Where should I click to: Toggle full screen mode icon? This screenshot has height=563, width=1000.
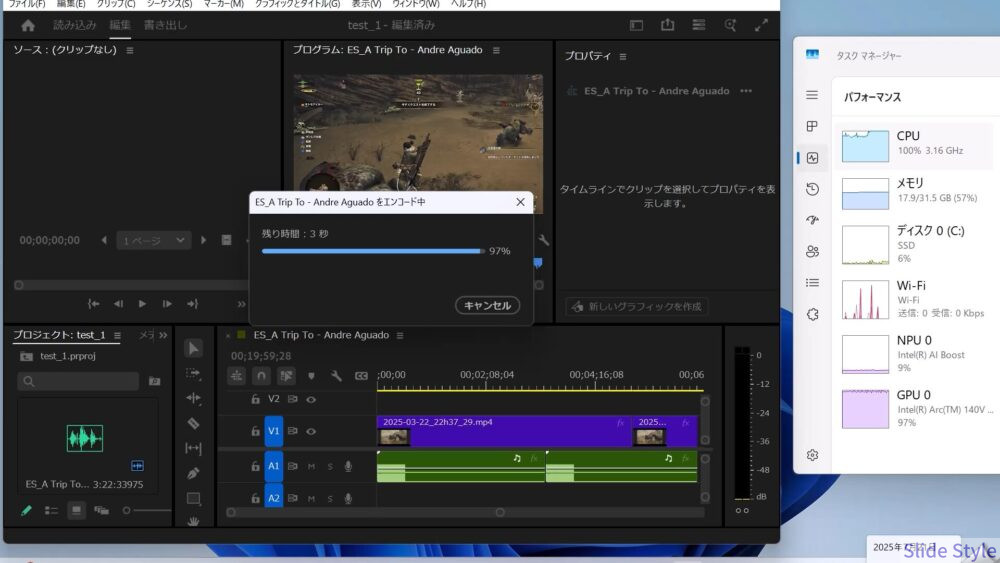pyautogui.click(x=761, y=26)
